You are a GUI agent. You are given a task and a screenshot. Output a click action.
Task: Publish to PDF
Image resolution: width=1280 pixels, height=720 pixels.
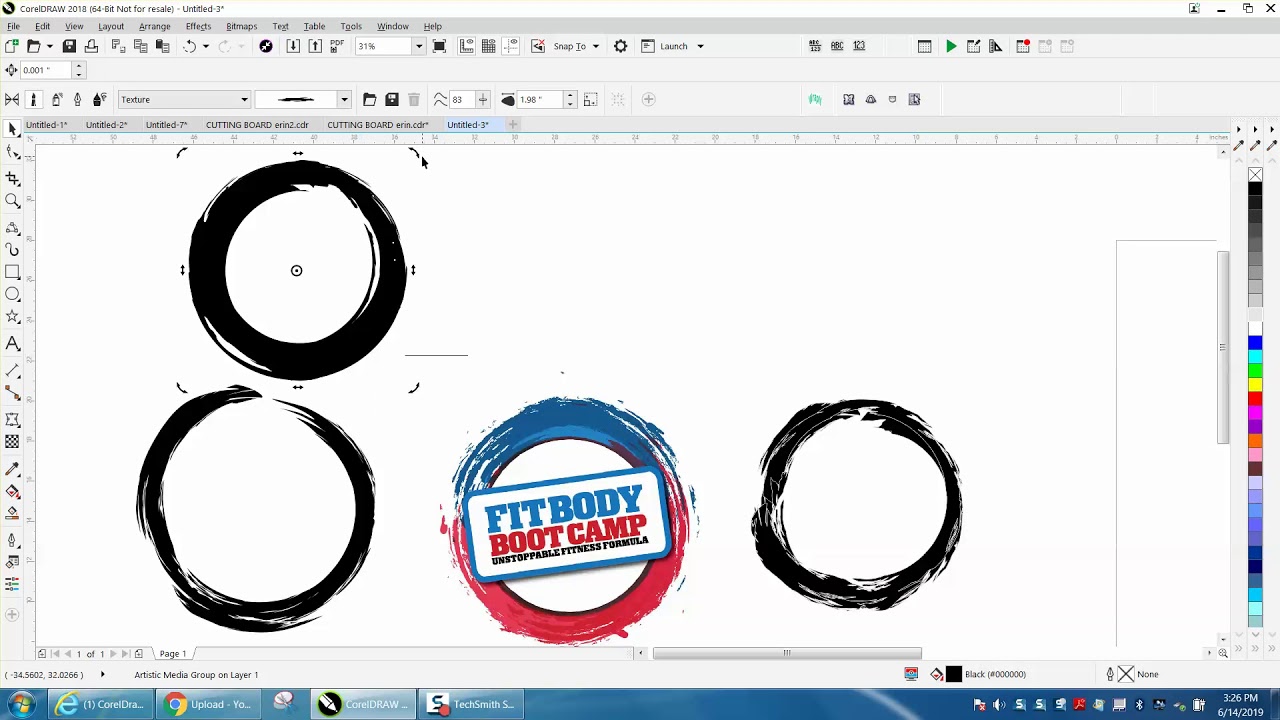[x=337, y=46]
